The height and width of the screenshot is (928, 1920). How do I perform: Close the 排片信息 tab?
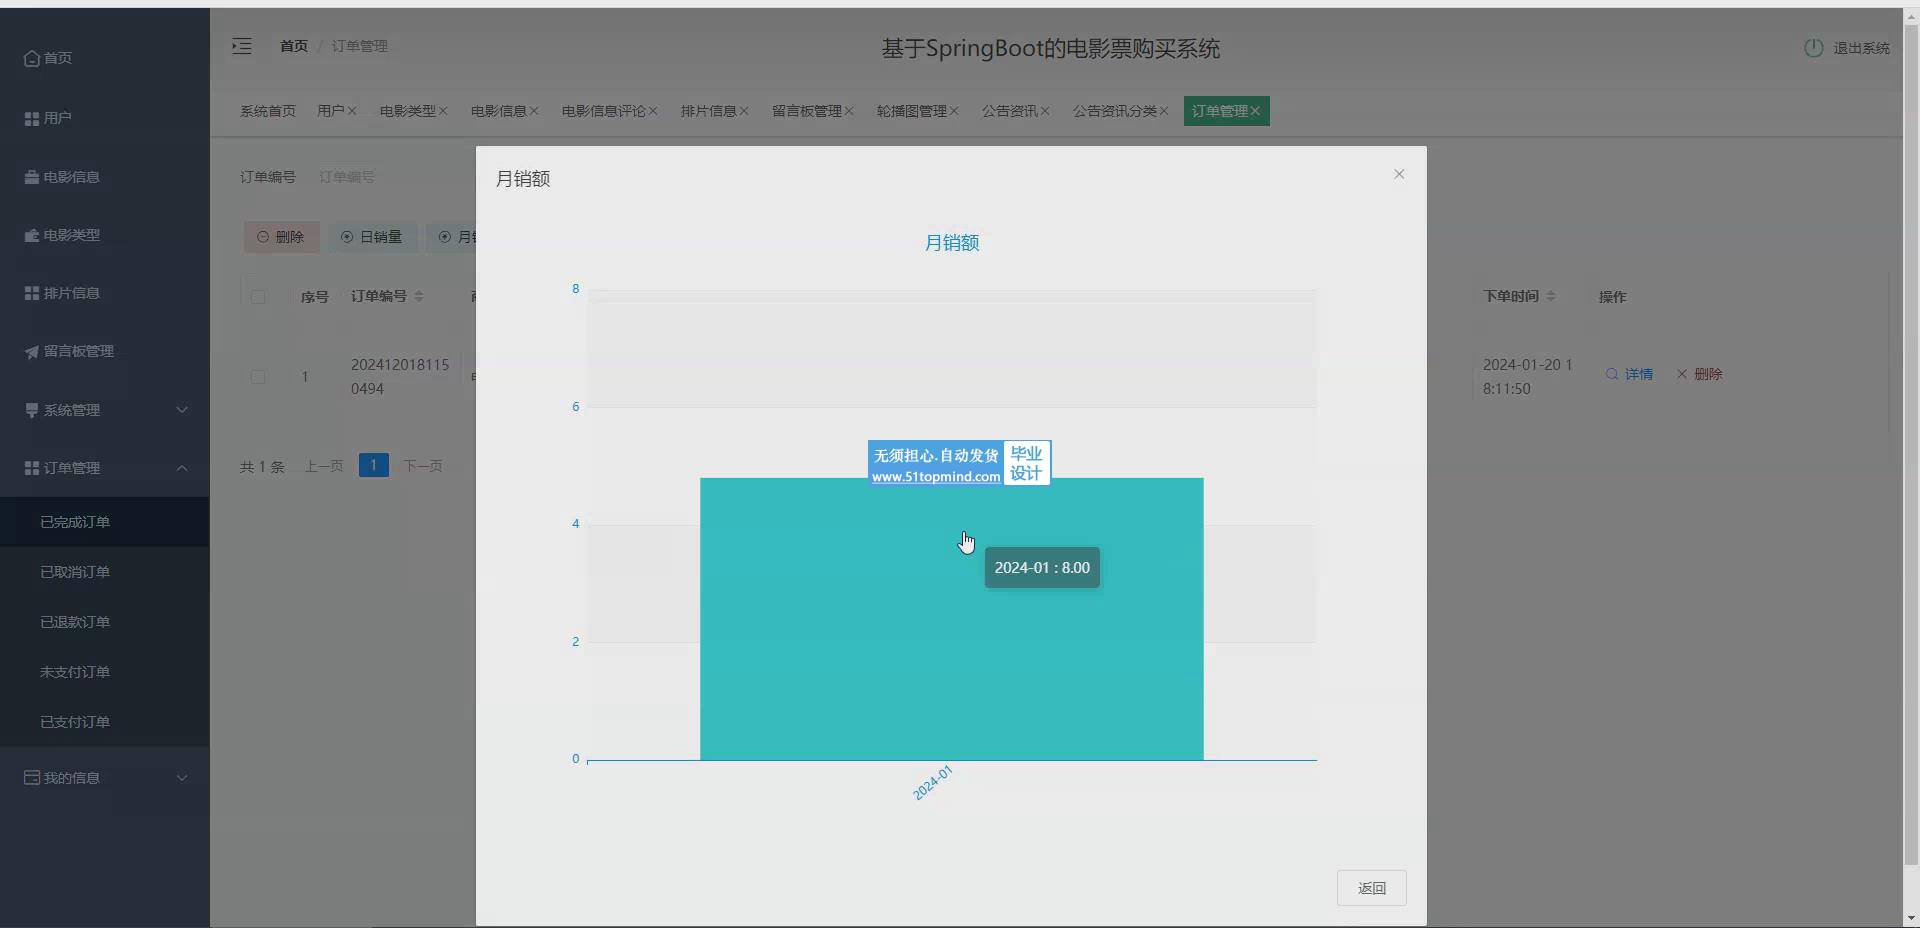[x=744, y=111]
